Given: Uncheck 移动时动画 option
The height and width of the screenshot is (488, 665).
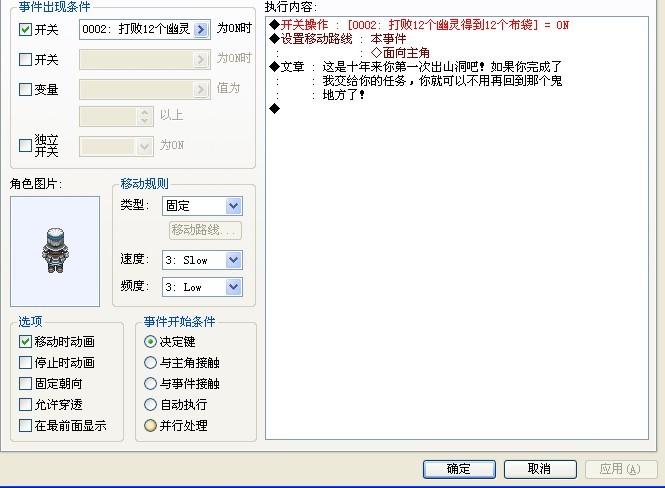Looking at the screenshot, I should 25,341.
